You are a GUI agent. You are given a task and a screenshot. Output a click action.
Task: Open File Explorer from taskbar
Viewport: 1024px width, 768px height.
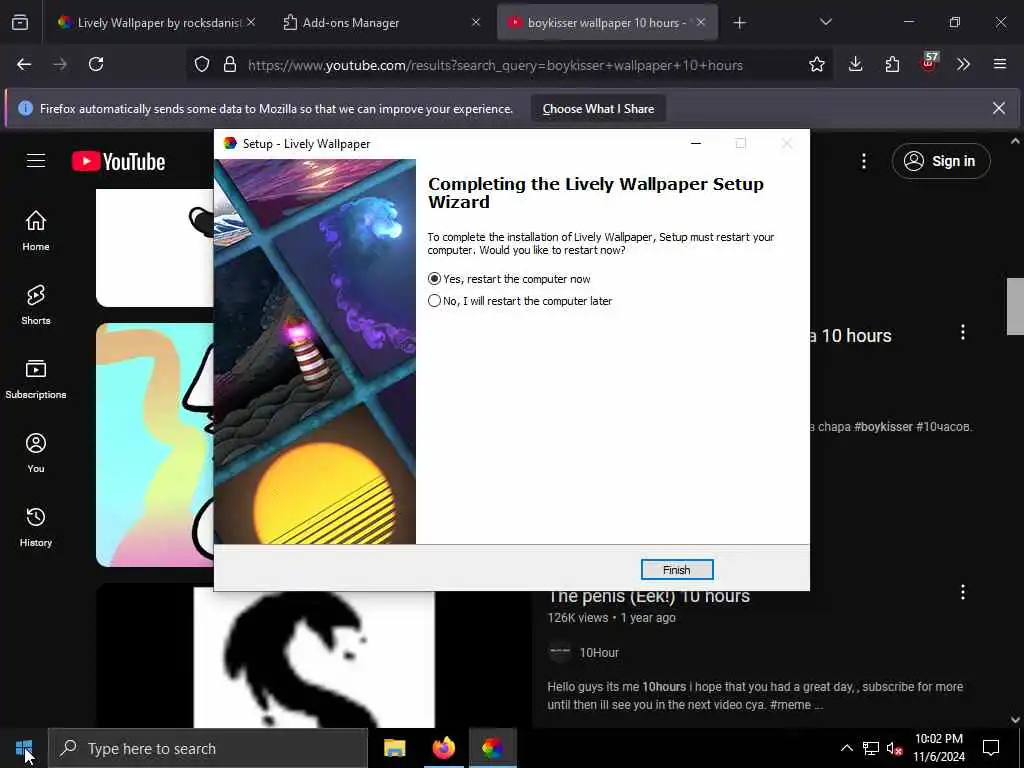pyautogui.click(x=394, y=748)
